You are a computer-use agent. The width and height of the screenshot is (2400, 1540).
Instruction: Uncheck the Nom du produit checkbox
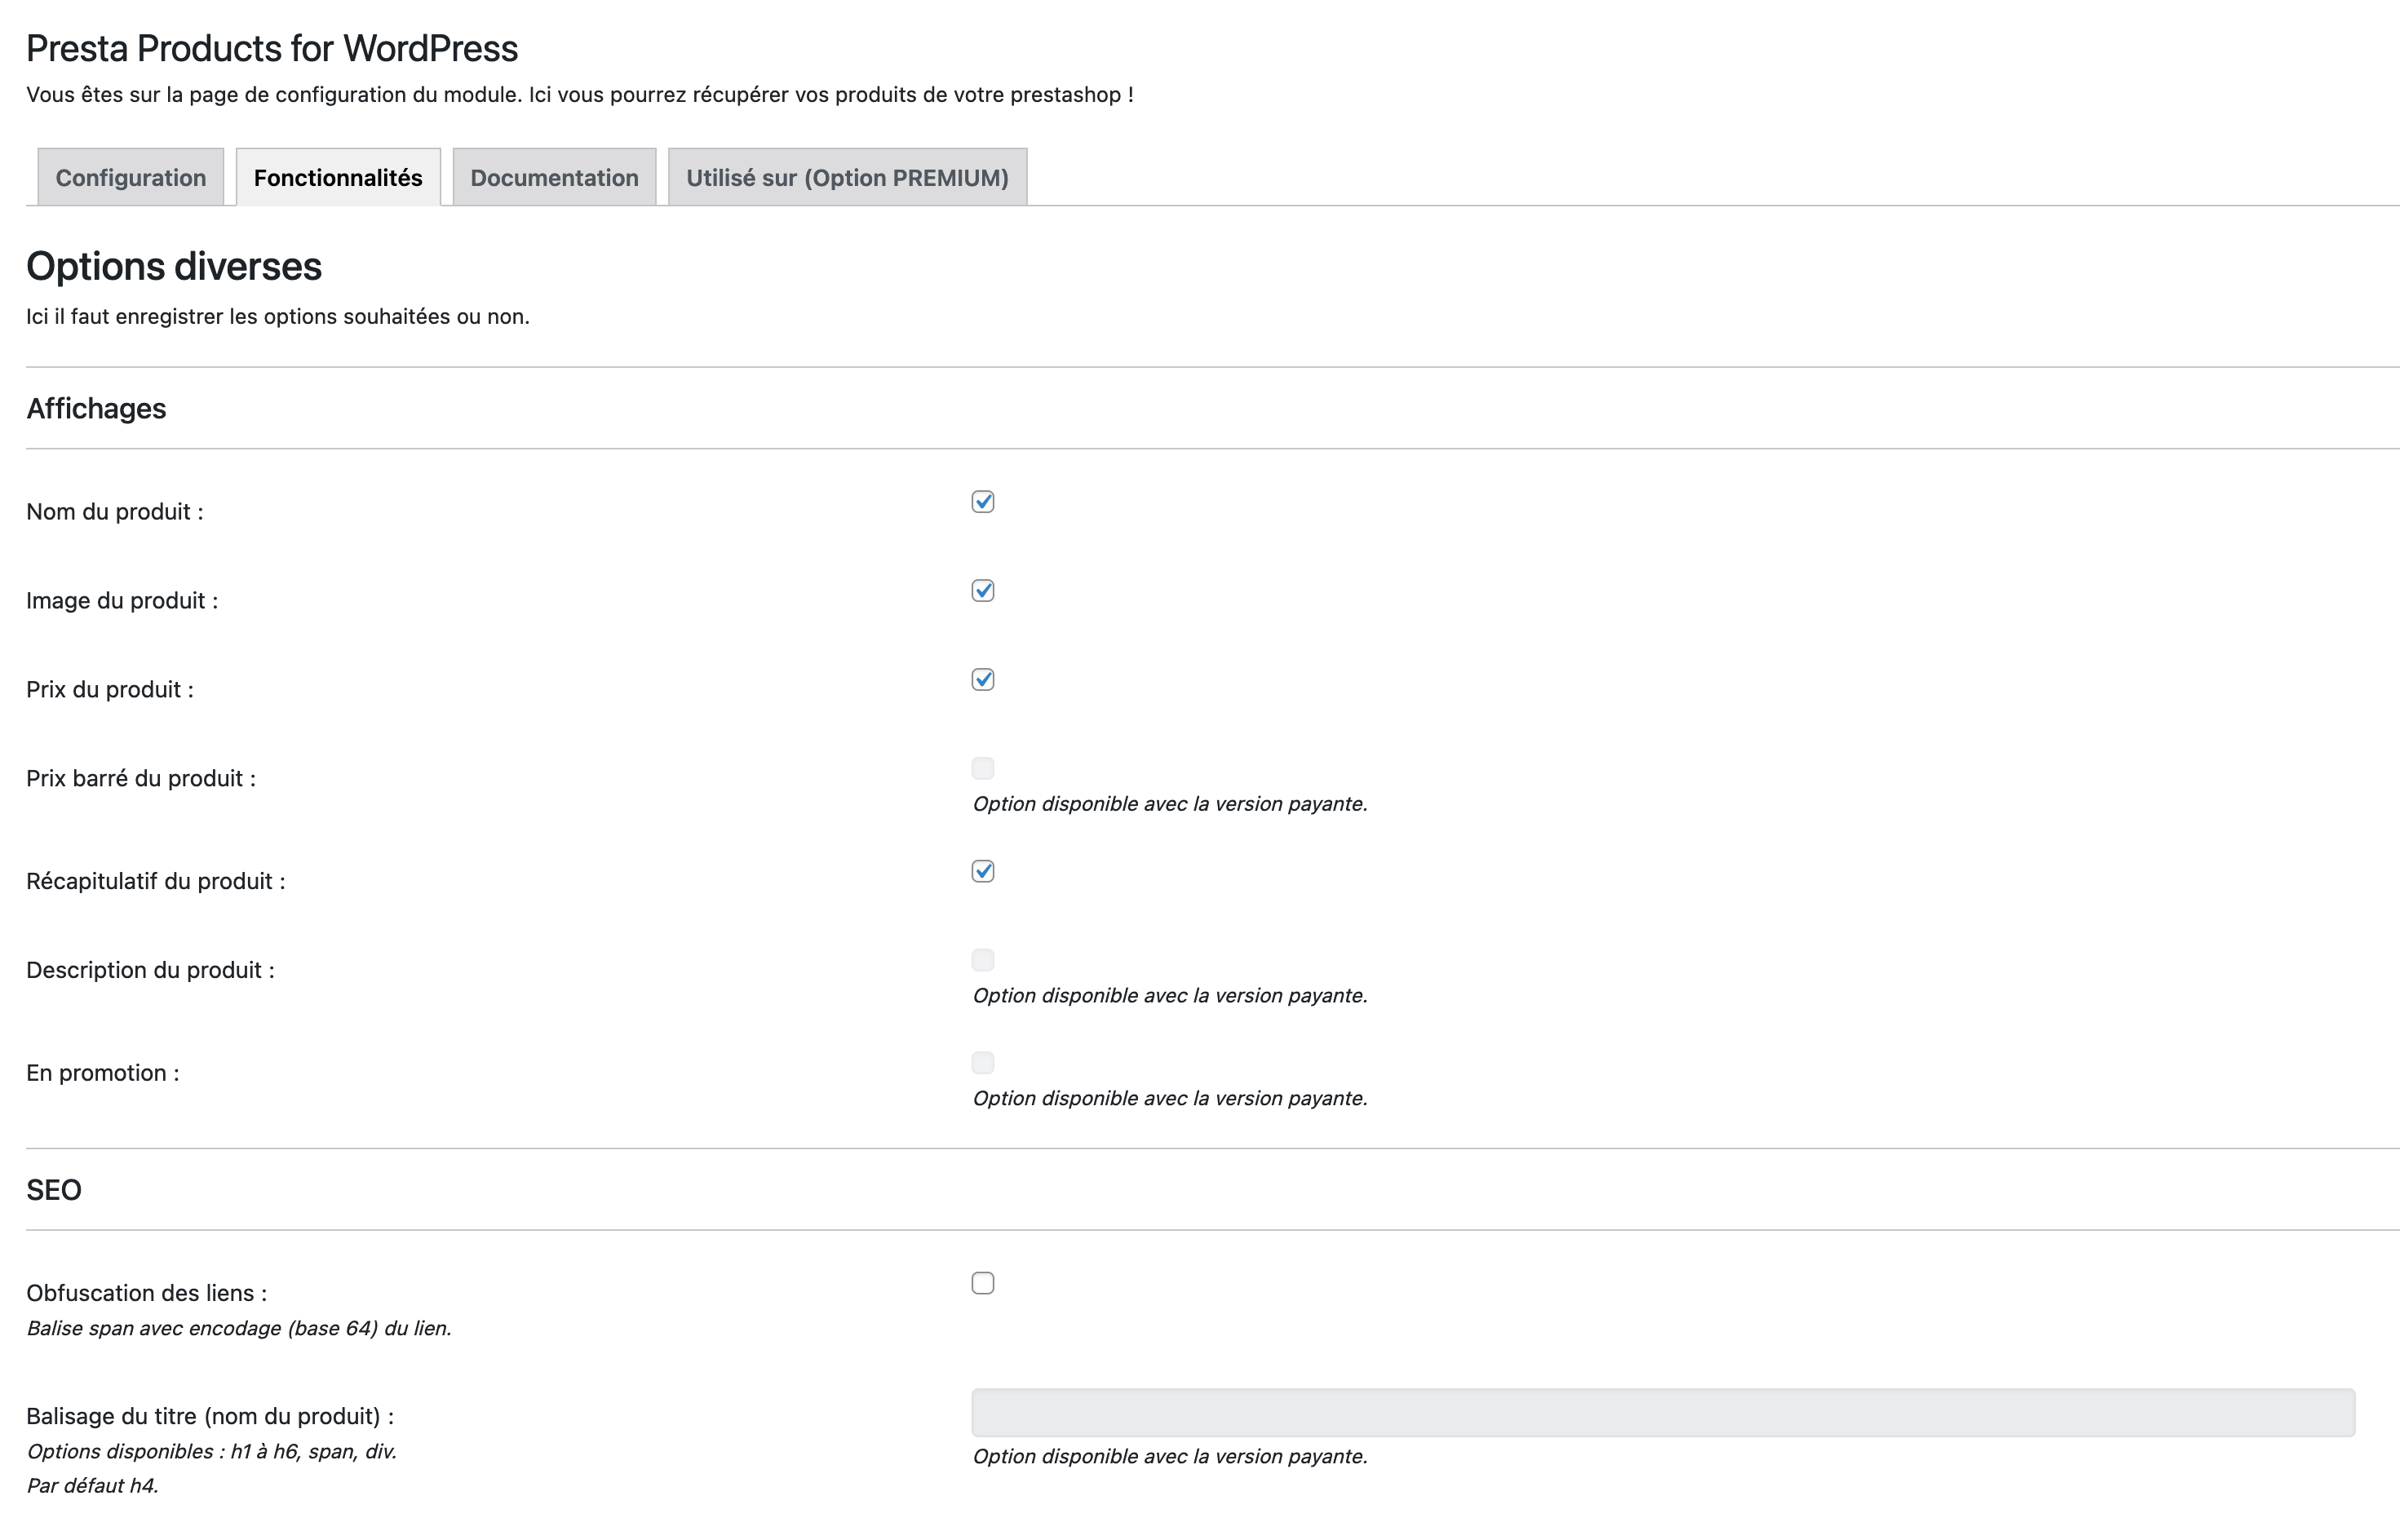point(983,502)
